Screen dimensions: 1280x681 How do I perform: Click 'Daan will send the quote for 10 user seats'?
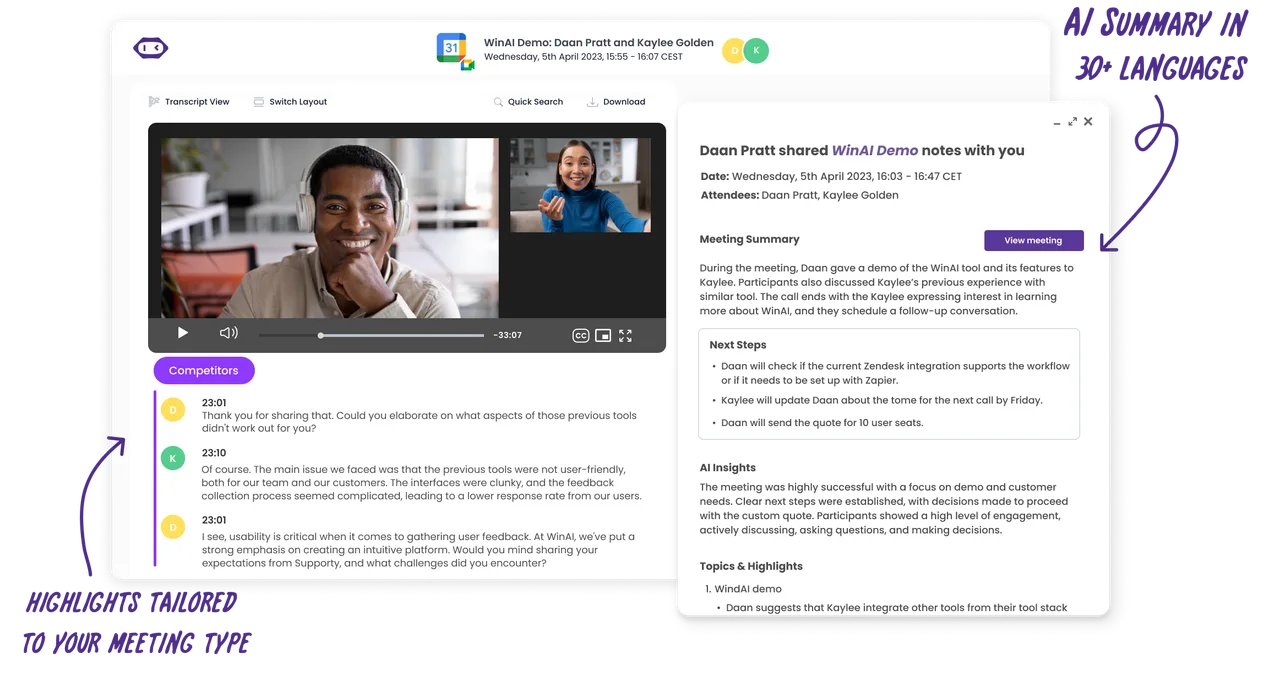coord(822,423)
